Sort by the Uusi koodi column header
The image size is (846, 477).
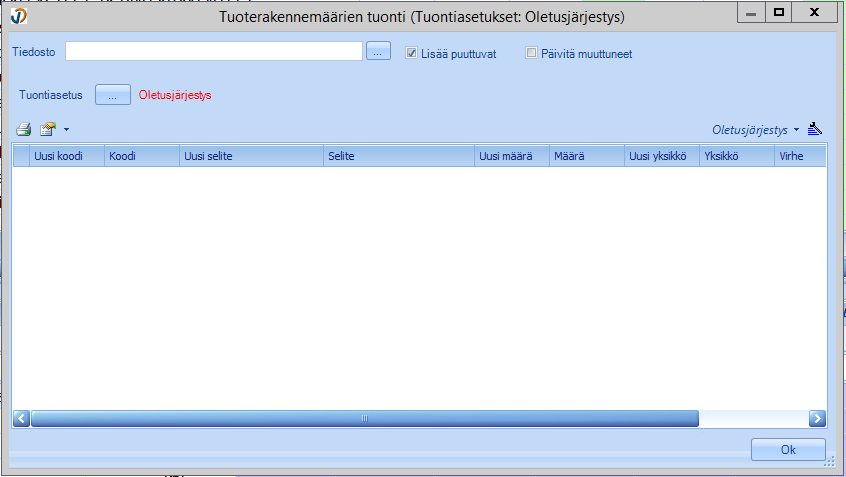coord(66,156)
